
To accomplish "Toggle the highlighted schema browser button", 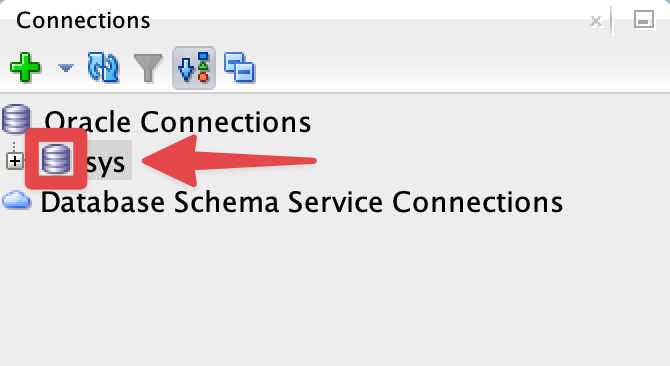I will pyautogui.click(x=194, y=68).
